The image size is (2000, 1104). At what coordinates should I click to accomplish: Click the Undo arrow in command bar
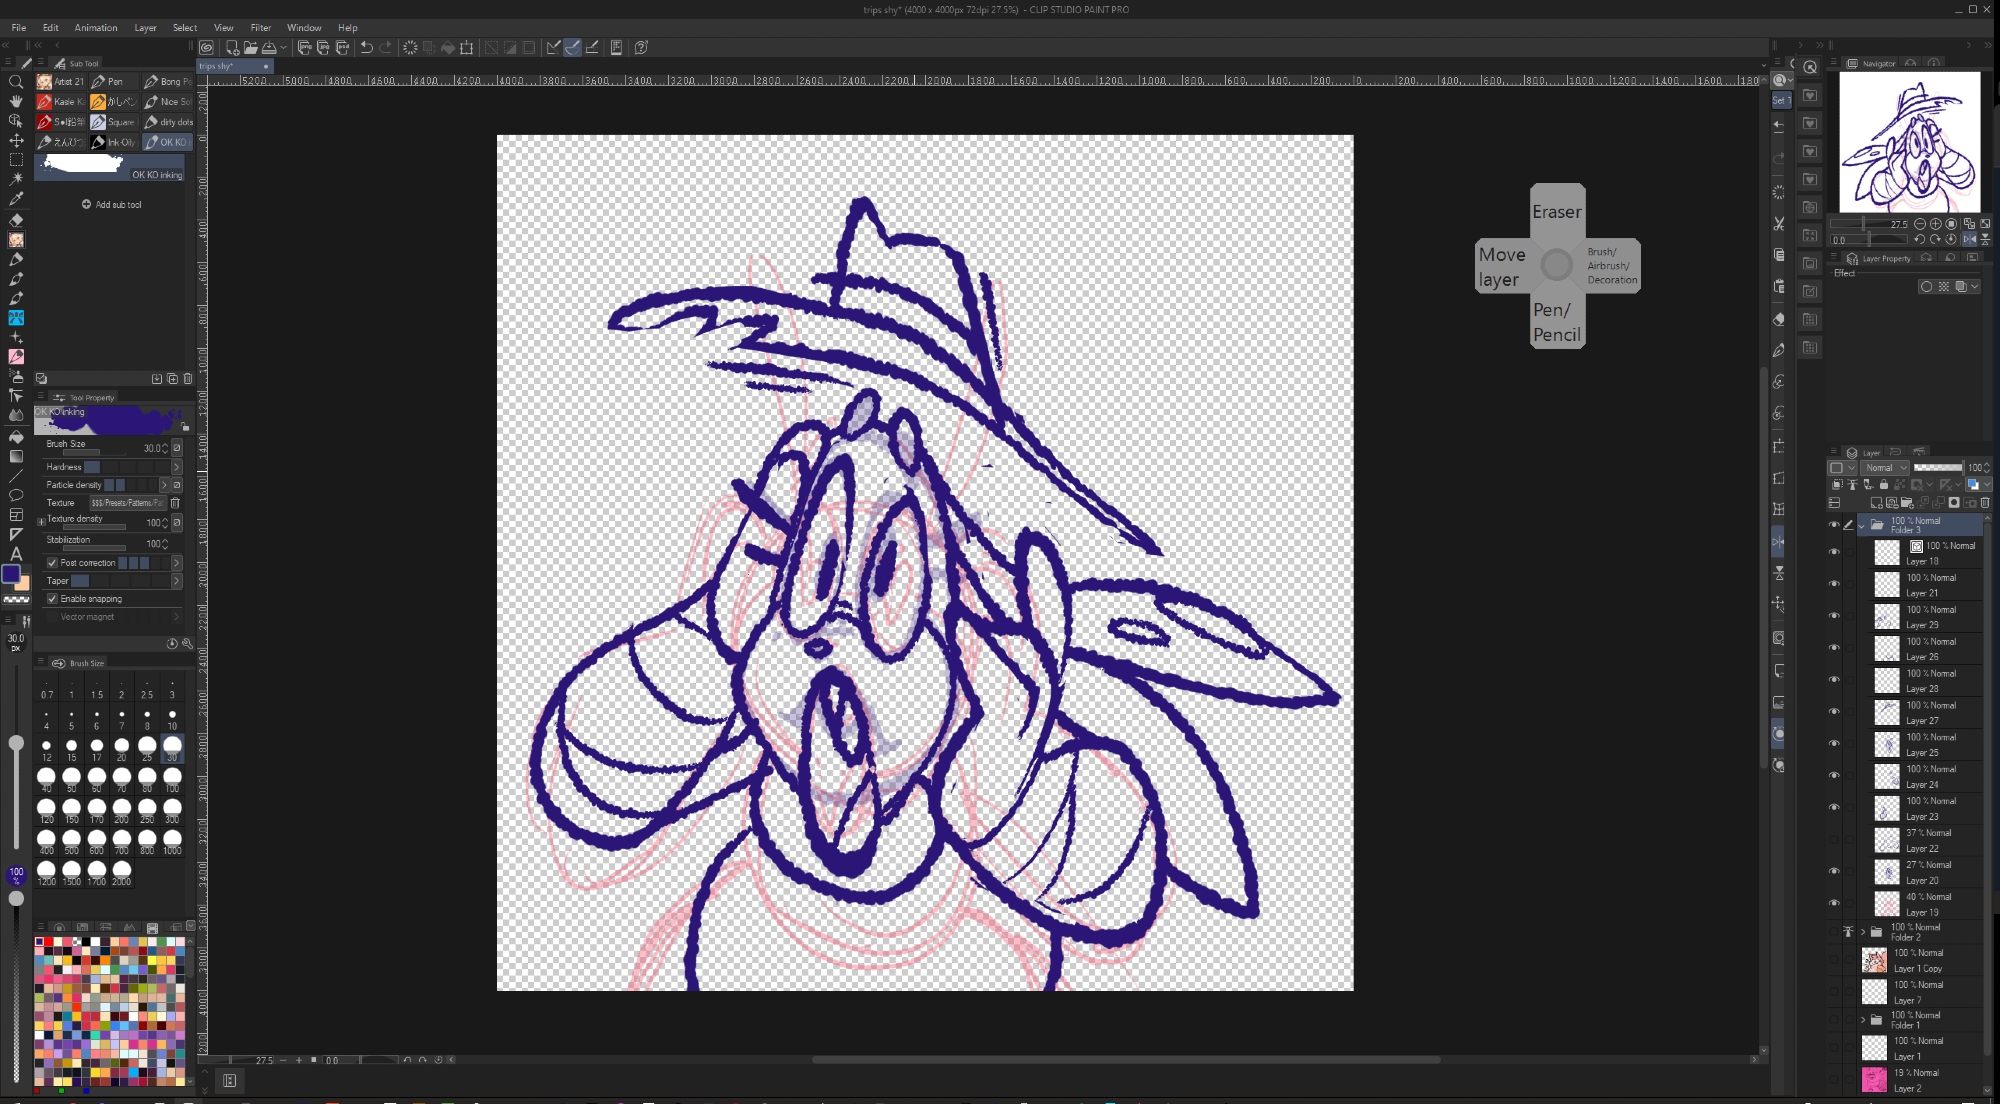point(367,47)
